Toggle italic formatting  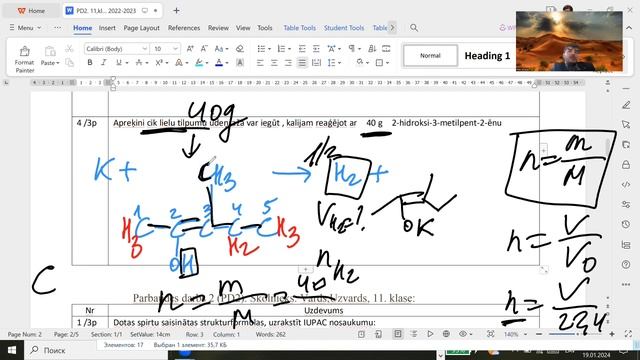(104, 63)
